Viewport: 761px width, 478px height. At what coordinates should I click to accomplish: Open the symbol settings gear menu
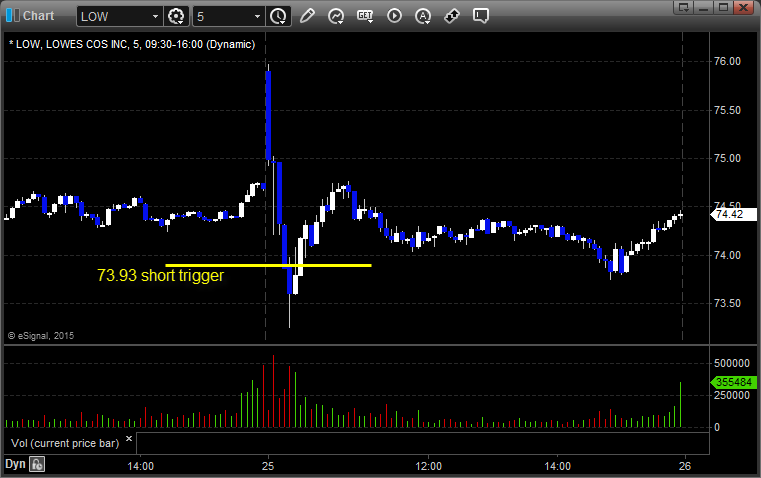coord(176,16)
